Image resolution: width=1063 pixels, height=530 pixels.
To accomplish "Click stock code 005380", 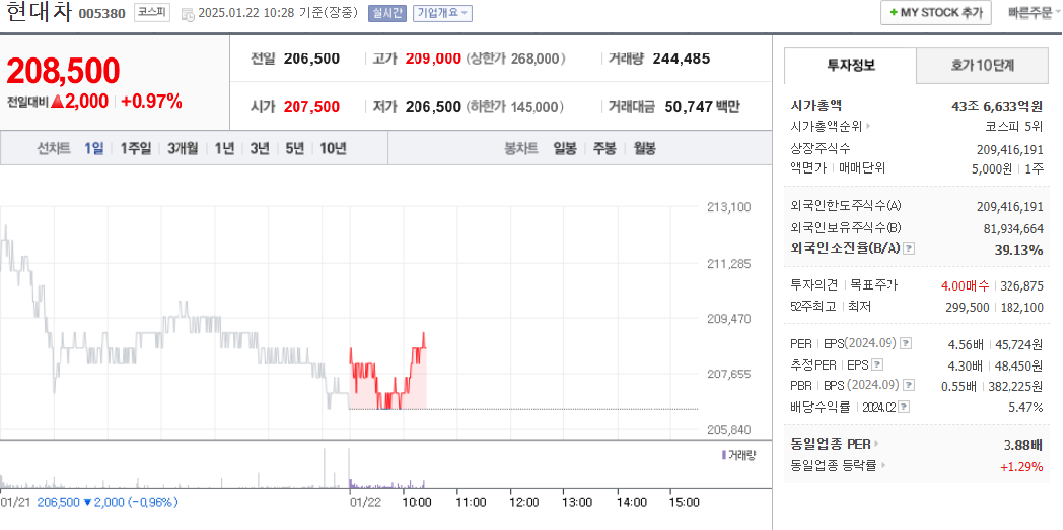I will 102,14.
